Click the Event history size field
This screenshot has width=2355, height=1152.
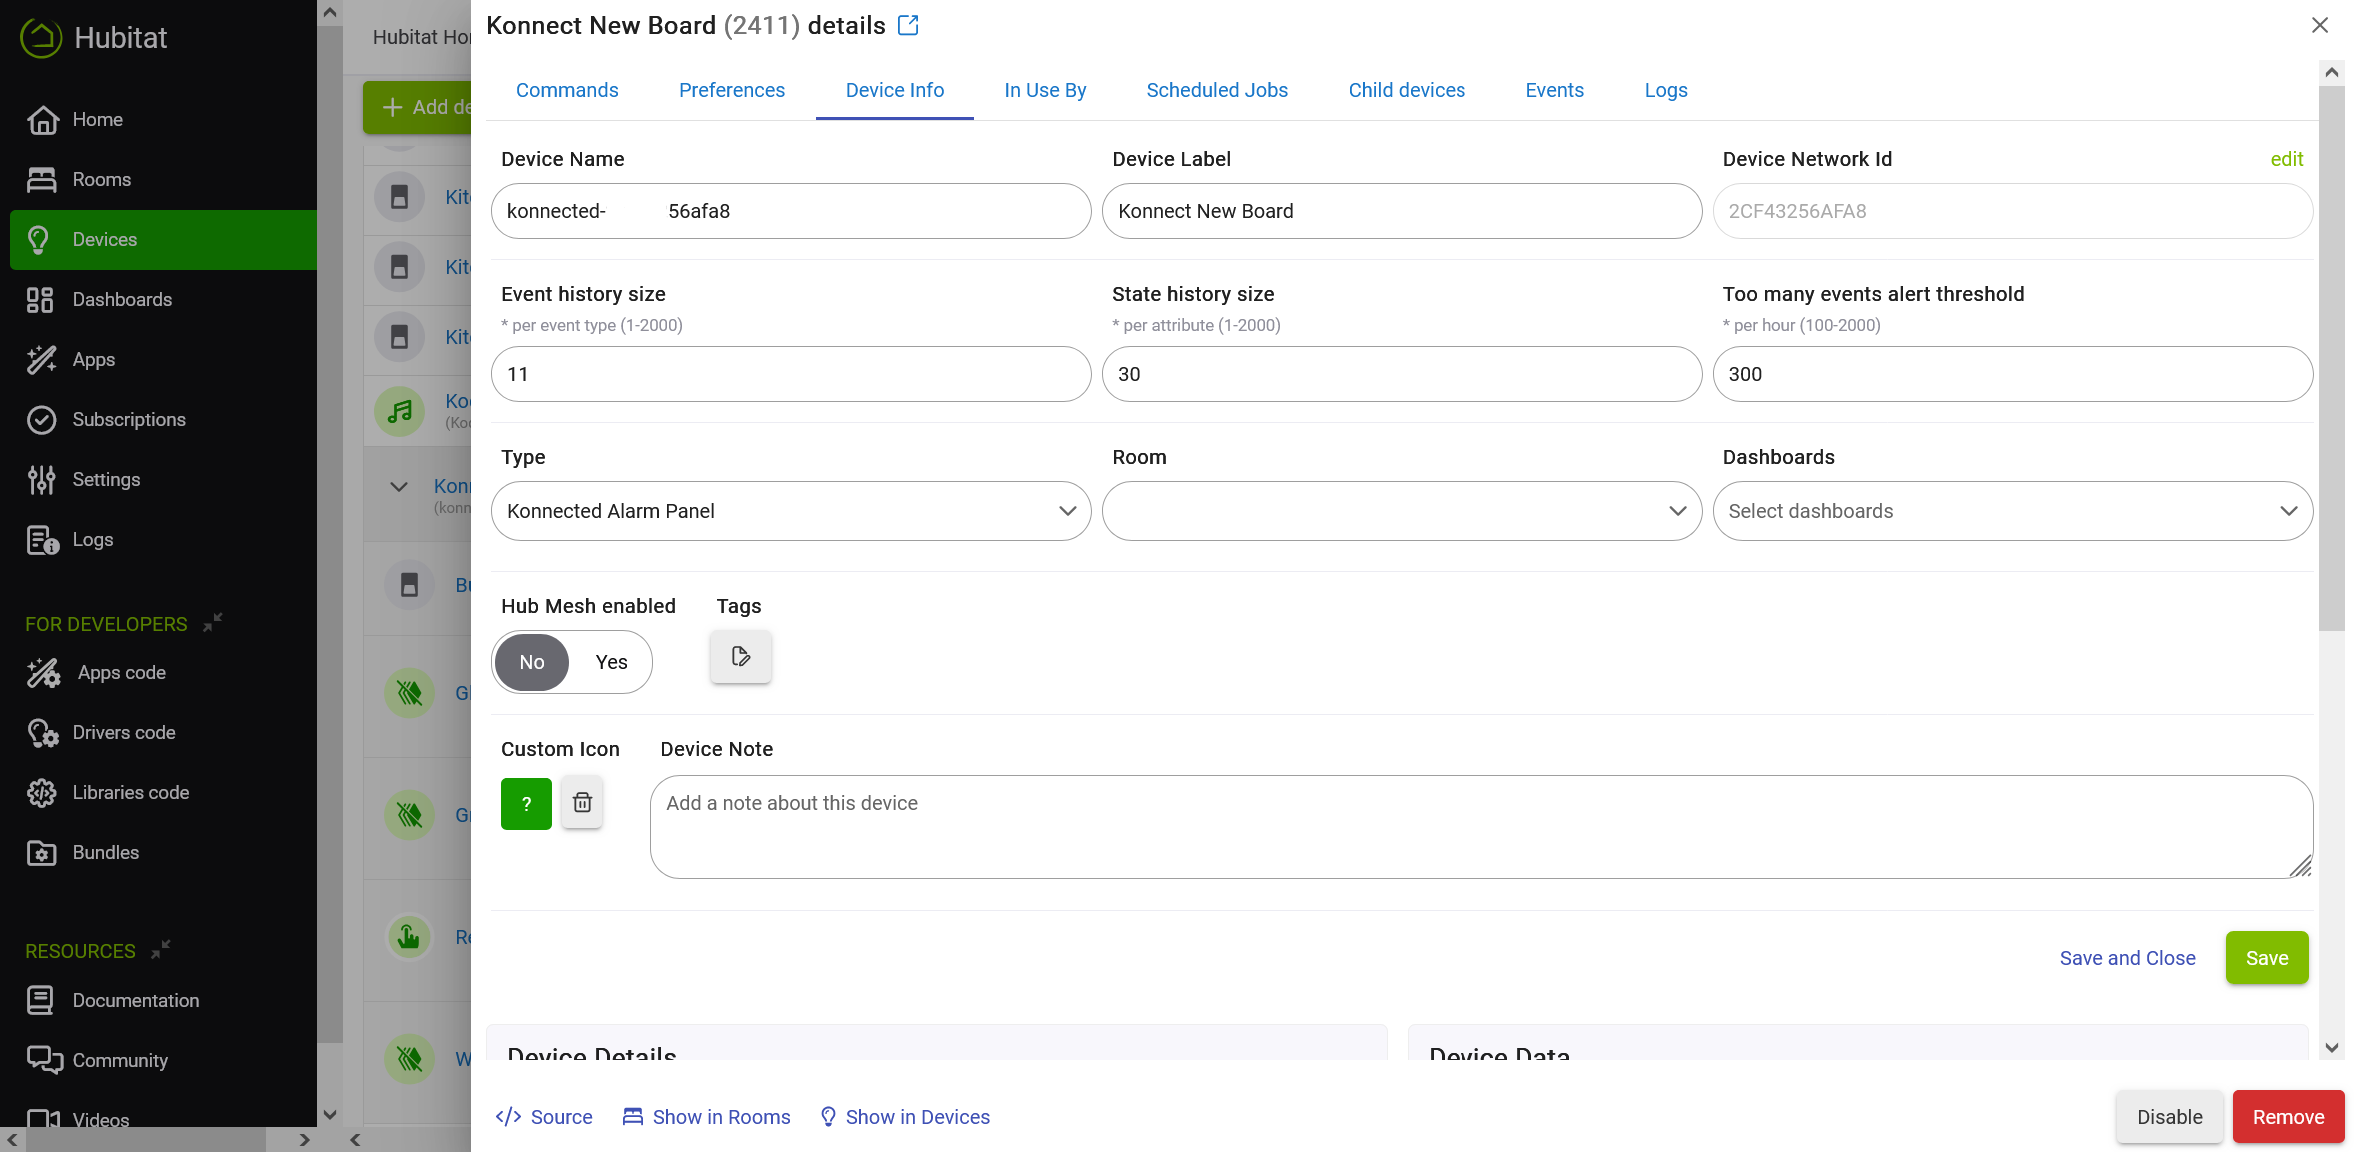pyautogui.click(x=791, y=374)
